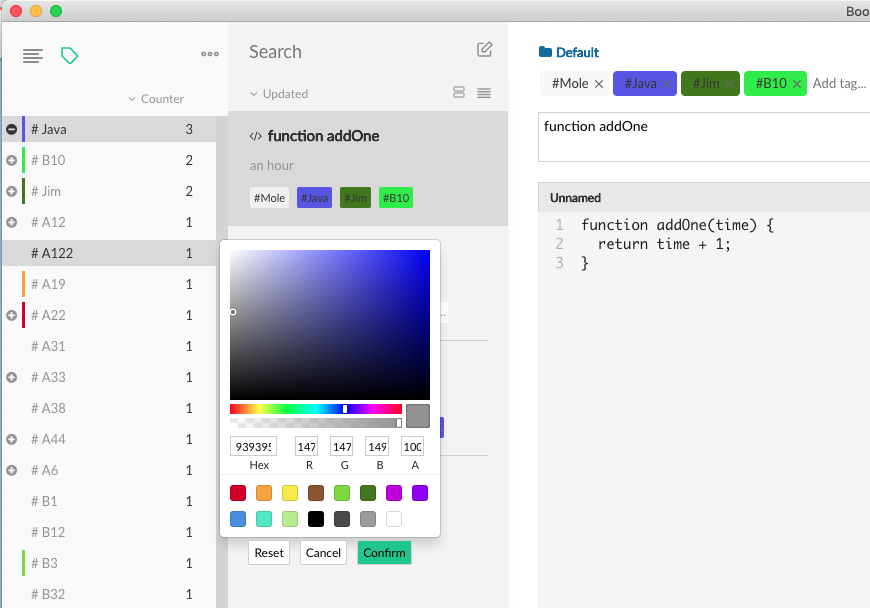Click the G value input field
The height and width of the screenshot is (608, 870).
point(342,447)
